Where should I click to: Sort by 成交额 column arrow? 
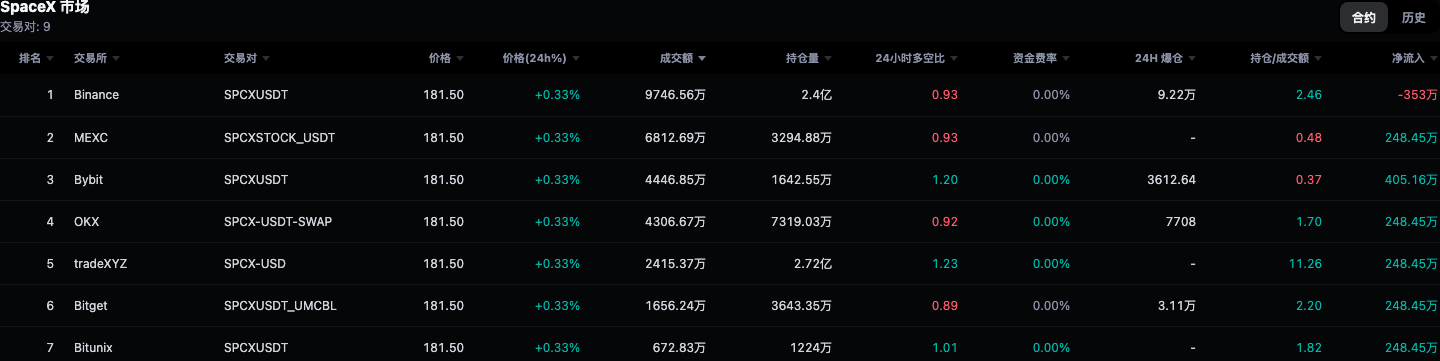tap(702, 59)
